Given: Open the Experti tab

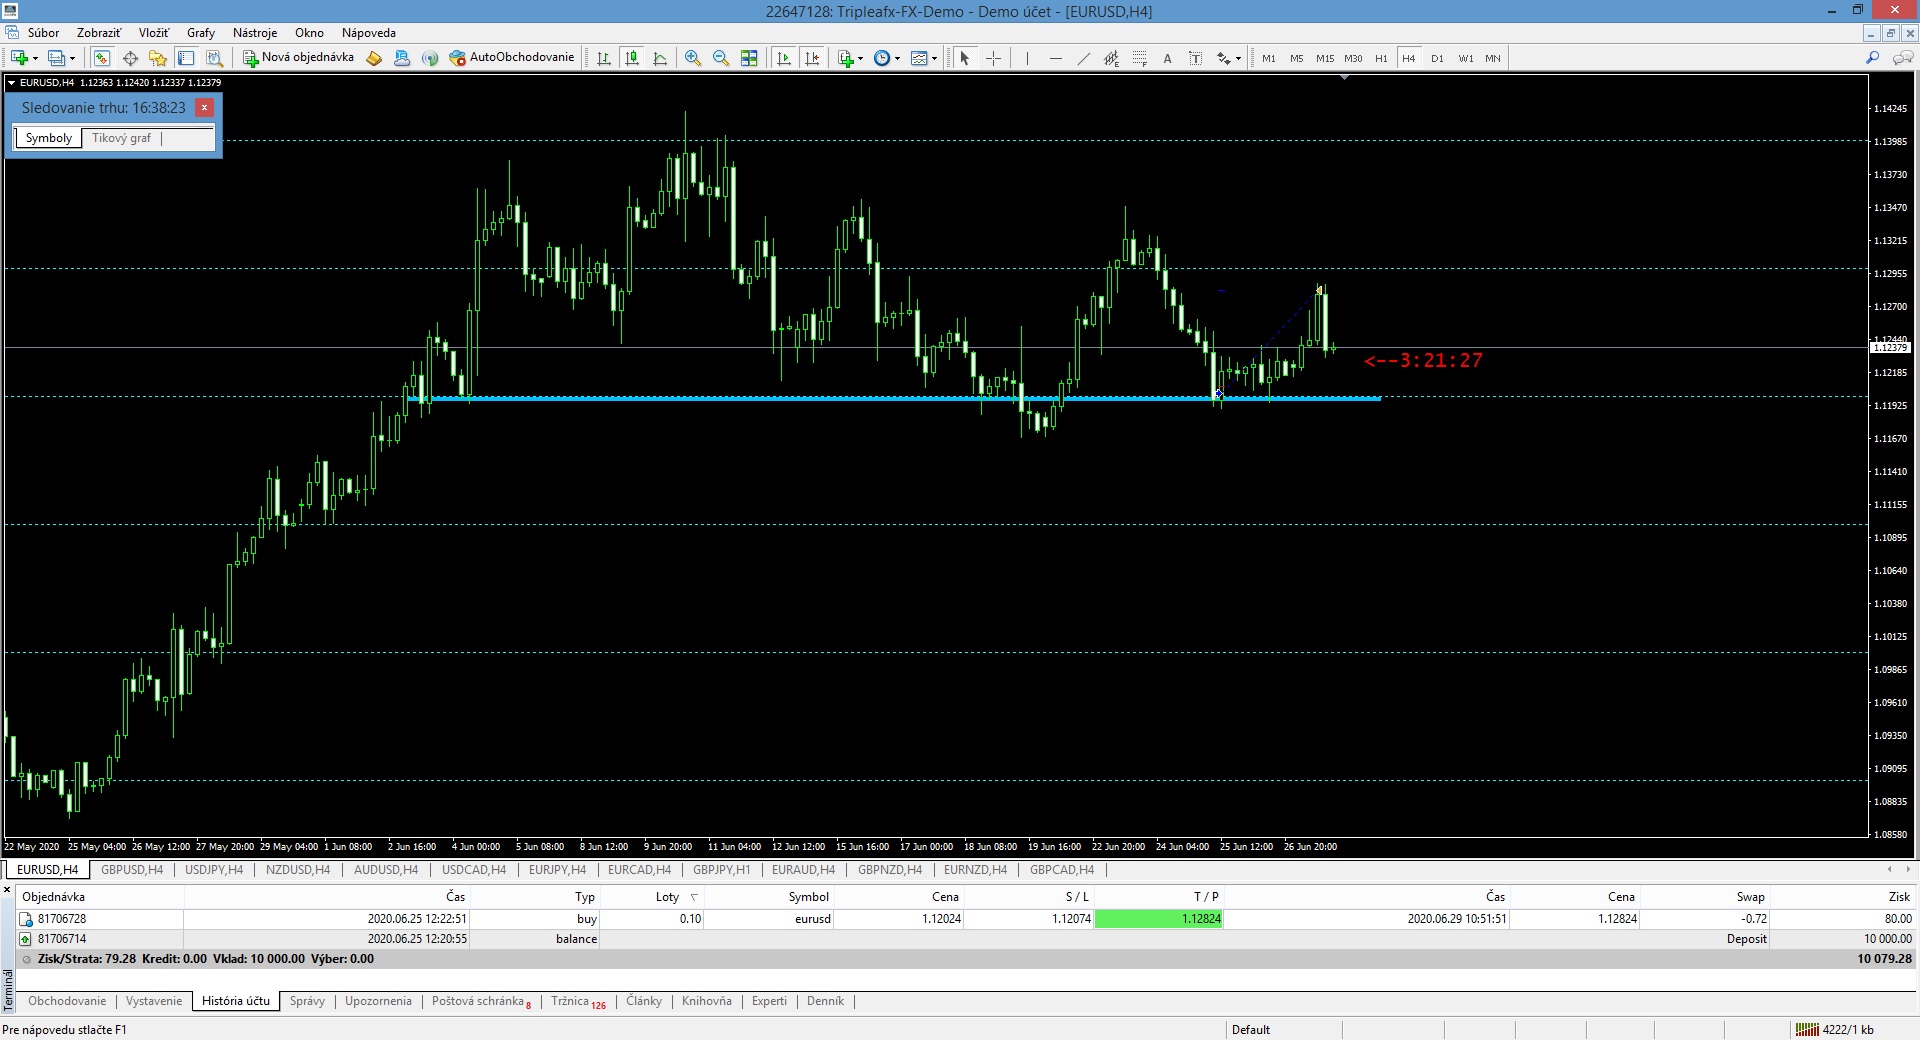Looking at the screenshot, I should pyautogui.click(x=769, y=1001).
